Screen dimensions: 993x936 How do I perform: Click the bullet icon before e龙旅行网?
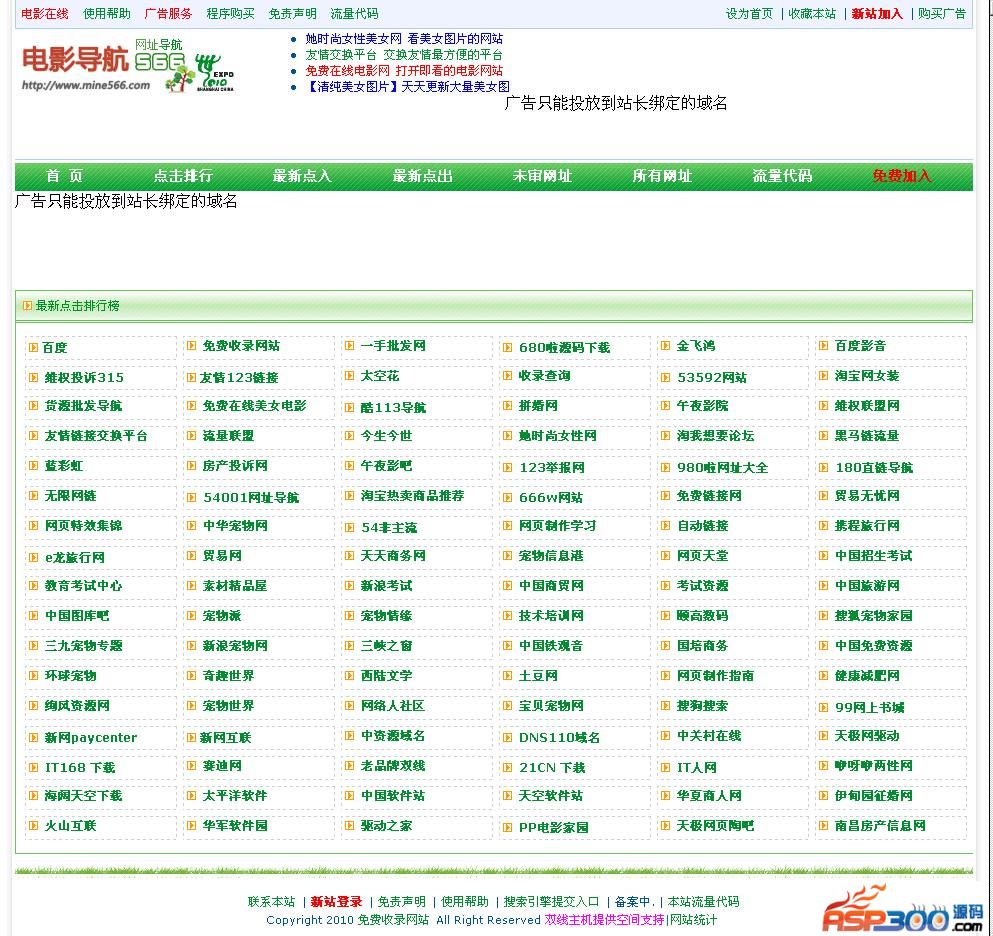34,557
